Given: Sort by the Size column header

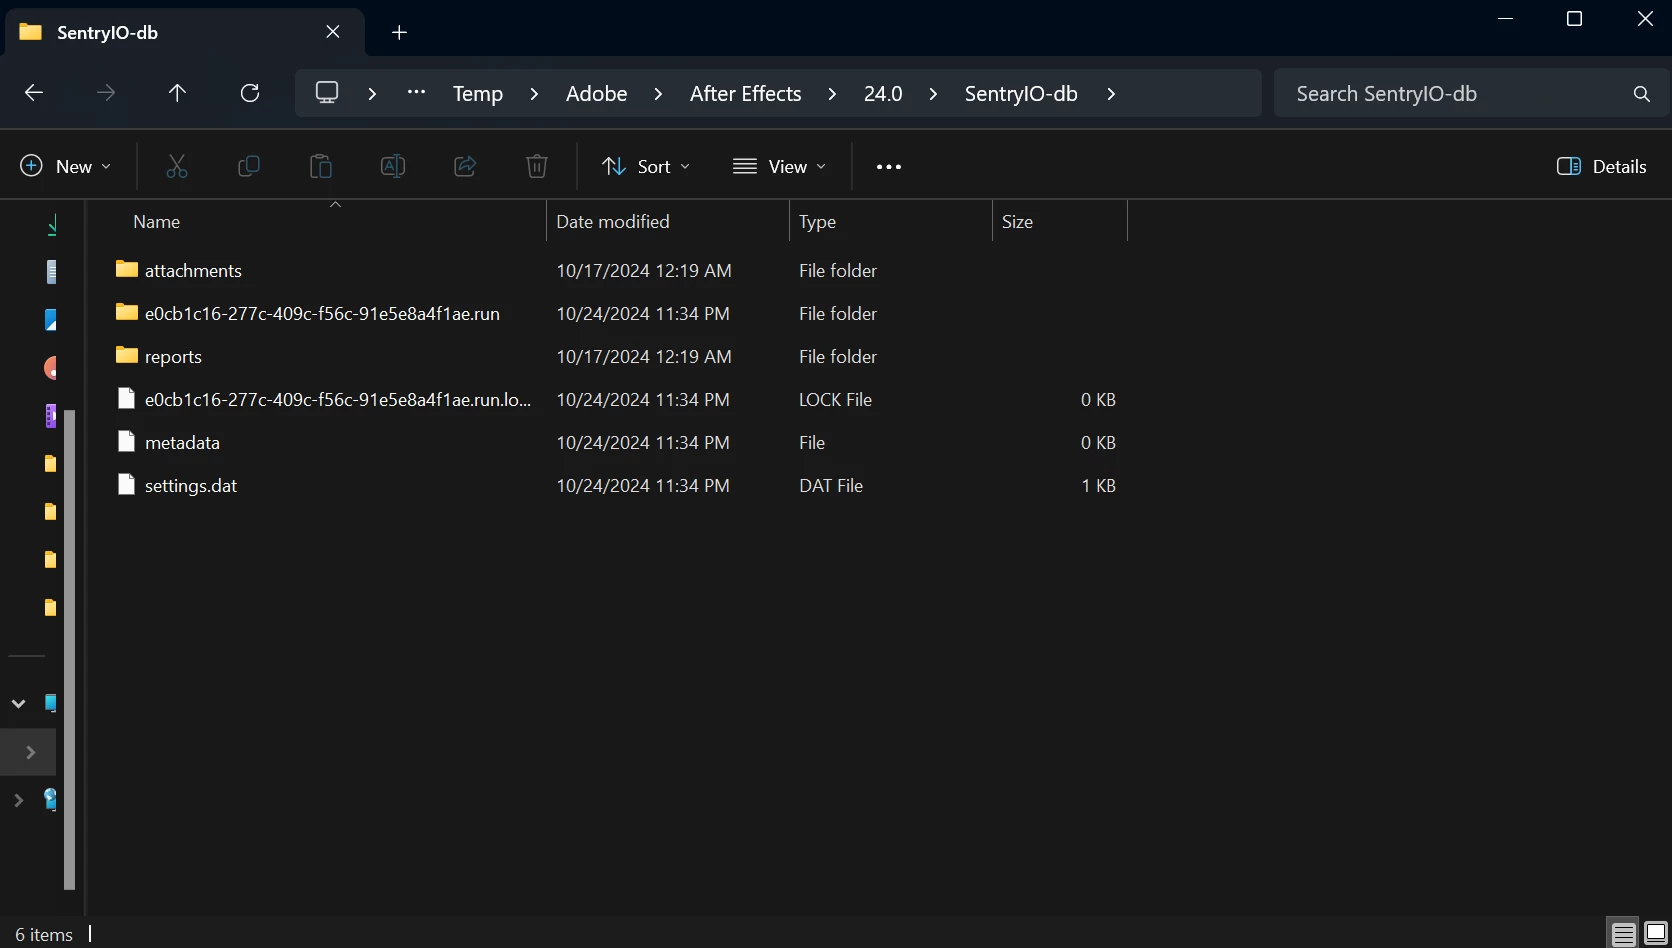Looking at the screenshot, I should click(1060, 222).
